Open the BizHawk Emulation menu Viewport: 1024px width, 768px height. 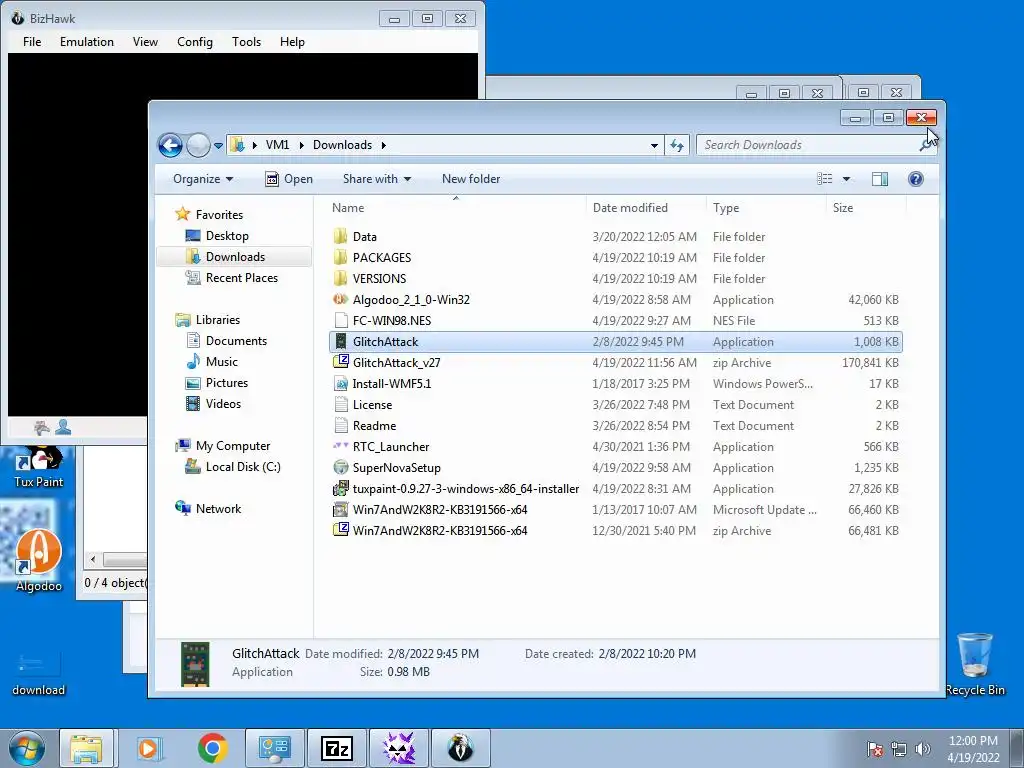click(x=87, y=42)
